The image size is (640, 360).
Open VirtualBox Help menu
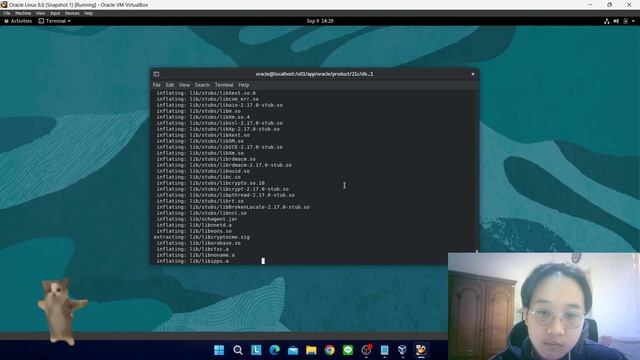(x=89, y=13)
